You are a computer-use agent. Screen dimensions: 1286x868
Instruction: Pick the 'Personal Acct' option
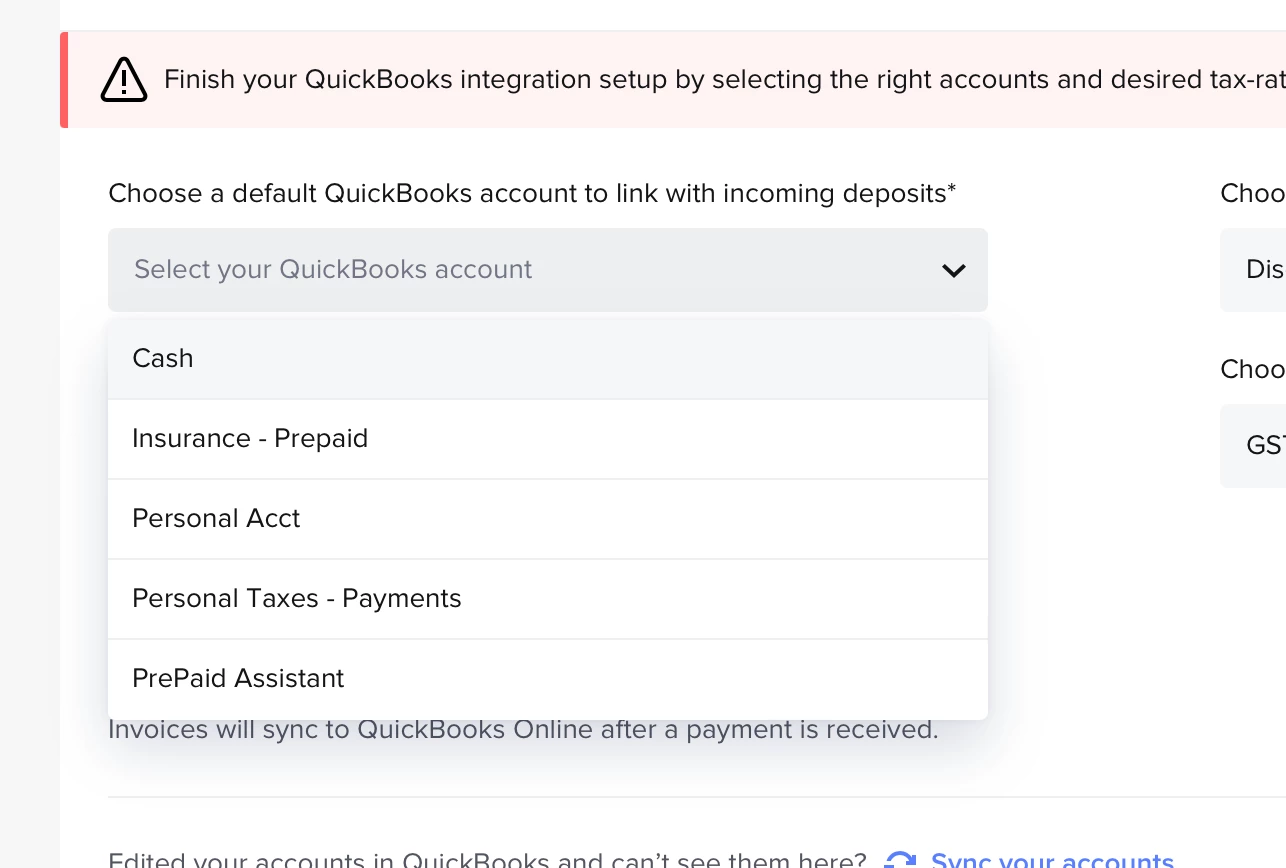548,519
